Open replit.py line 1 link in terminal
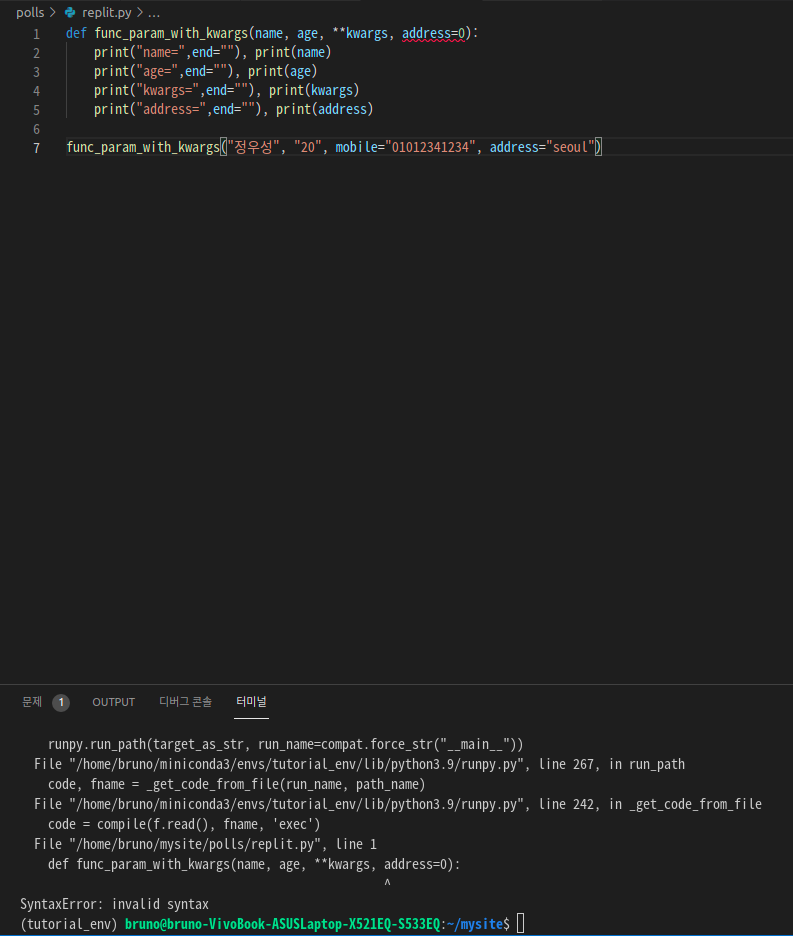 click(x=205, y=845)
